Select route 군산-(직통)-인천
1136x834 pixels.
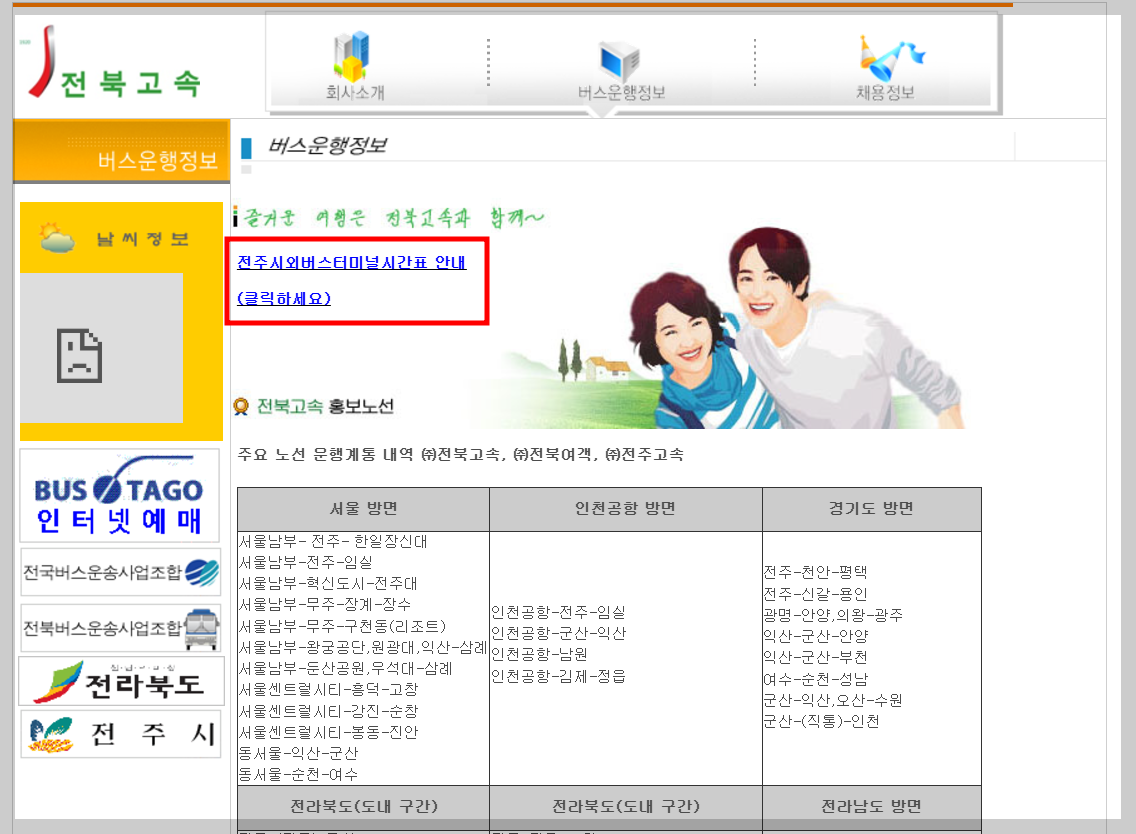822,722
